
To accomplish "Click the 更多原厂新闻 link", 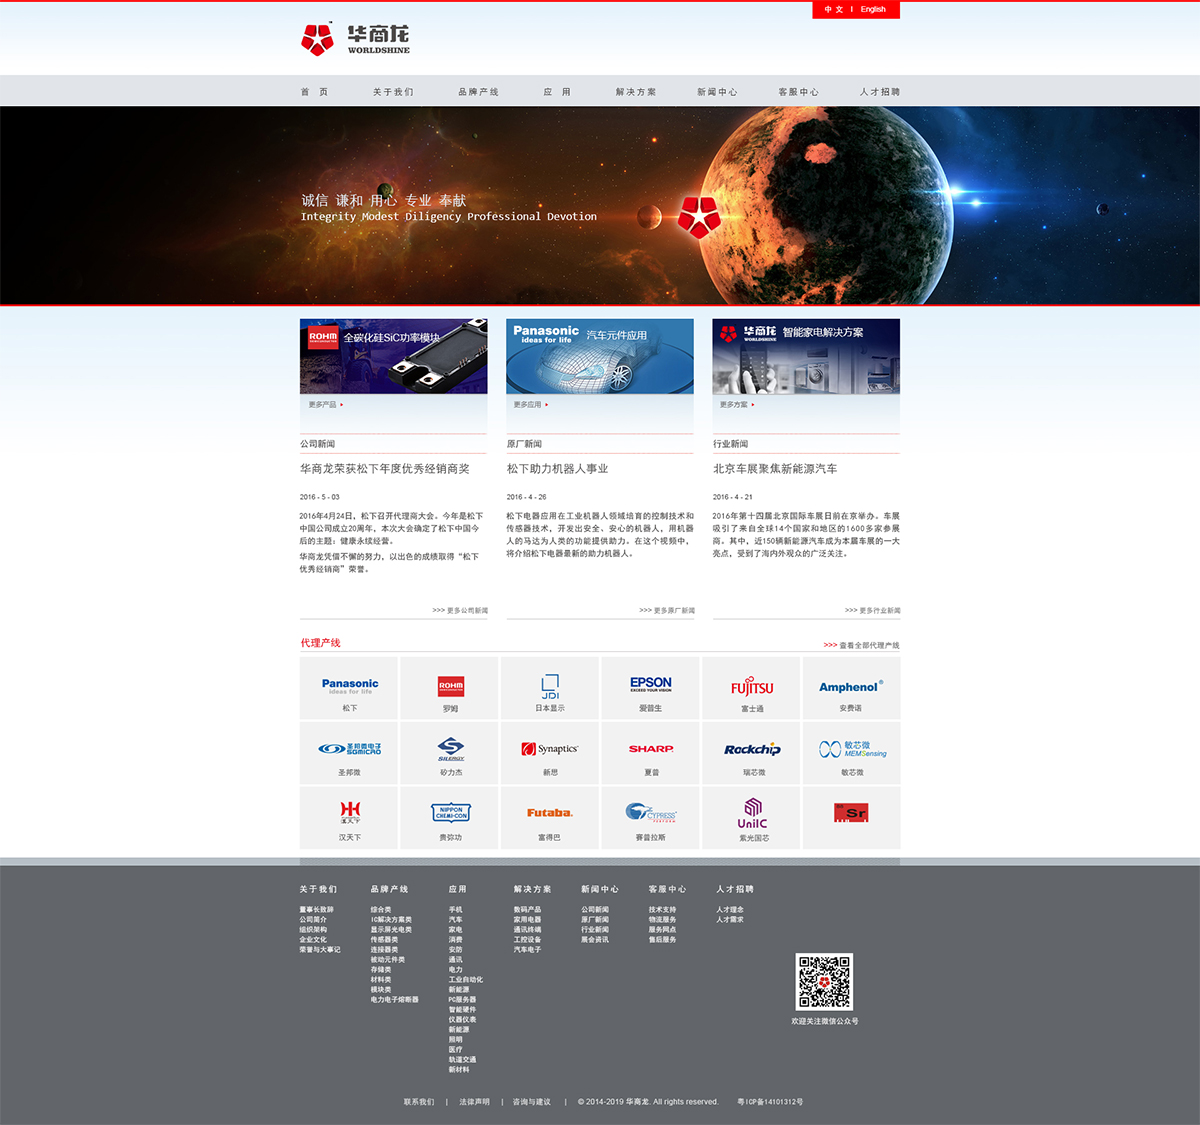I will 667,610.
